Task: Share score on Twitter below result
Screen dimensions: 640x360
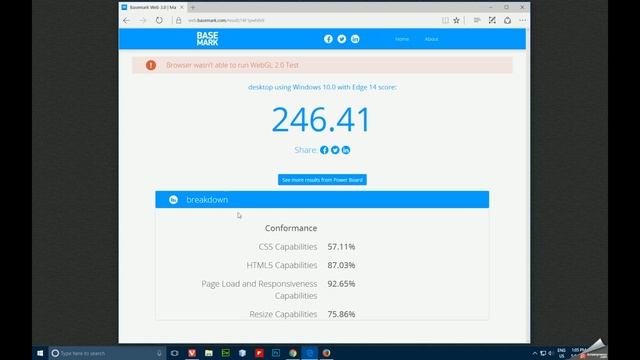Action: [x=335, y=150]
